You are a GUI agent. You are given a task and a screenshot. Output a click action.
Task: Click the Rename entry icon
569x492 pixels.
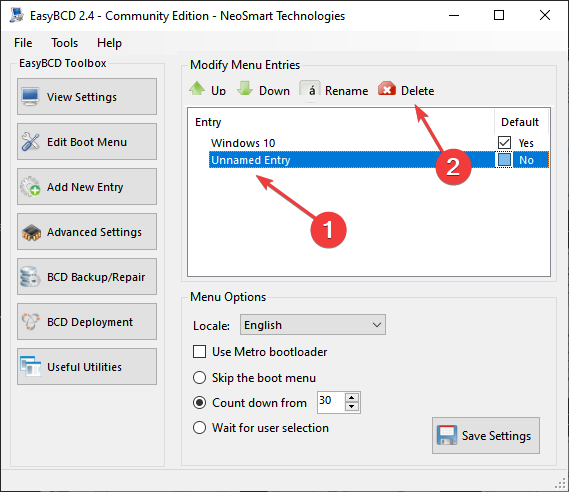point(310,89)
